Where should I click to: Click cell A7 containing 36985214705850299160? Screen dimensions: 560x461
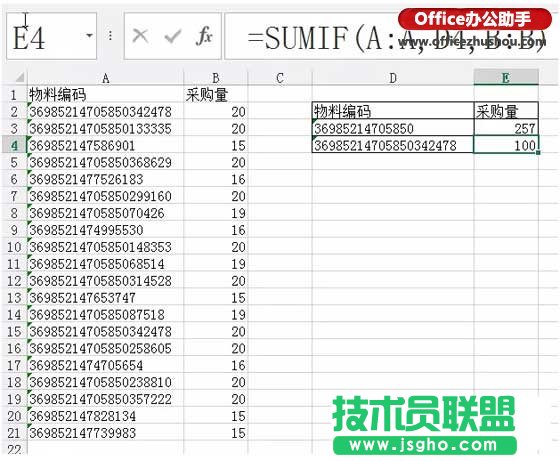105,196
